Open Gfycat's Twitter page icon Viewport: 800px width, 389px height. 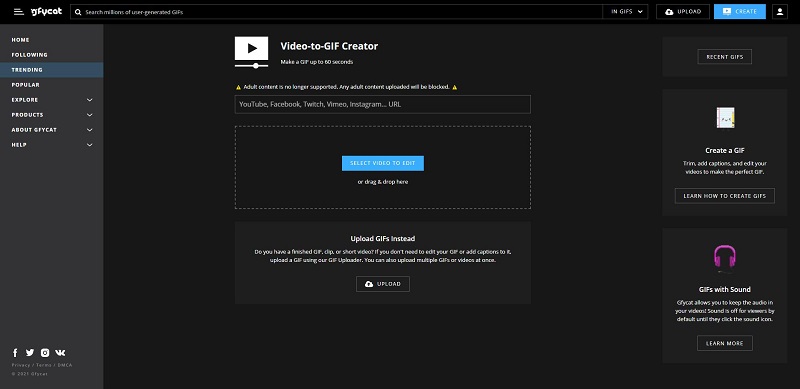[30, 353]
